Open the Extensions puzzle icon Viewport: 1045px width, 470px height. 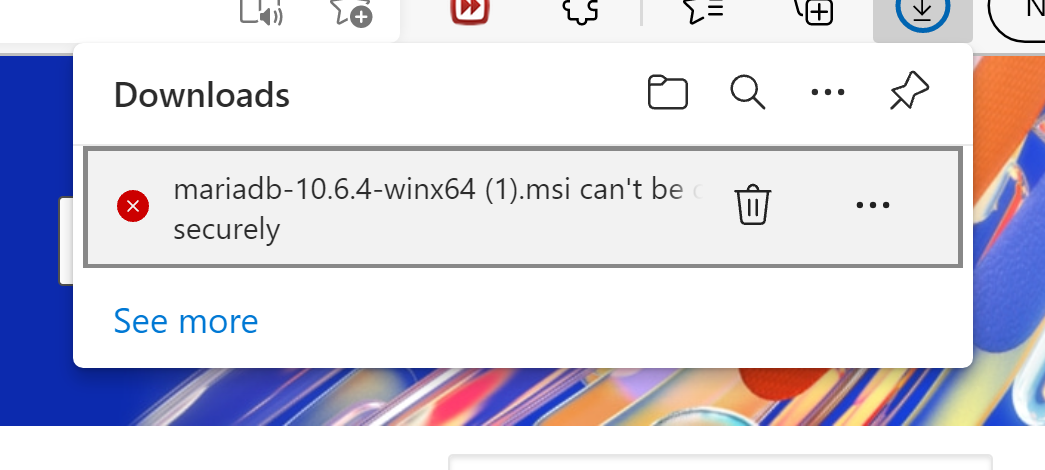(581, 10)
